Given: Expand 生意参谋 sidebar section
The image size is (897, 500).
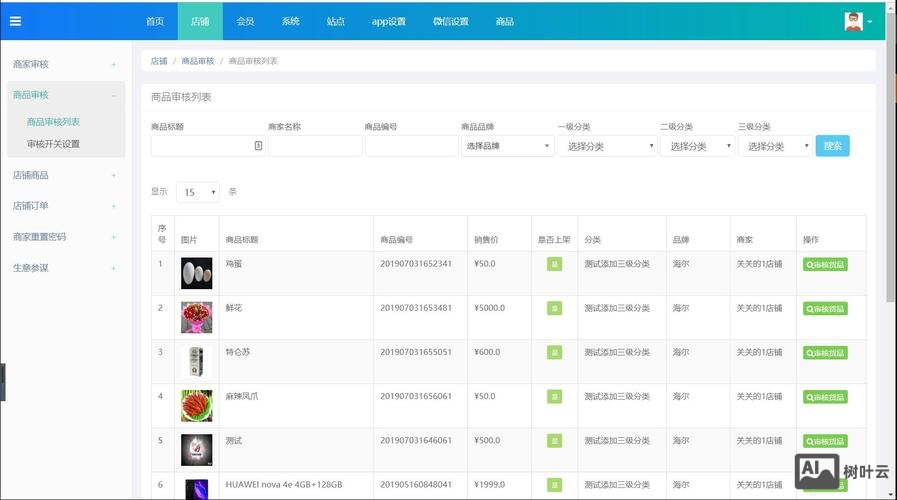Looking at the screenshot, I should [65, 268].
